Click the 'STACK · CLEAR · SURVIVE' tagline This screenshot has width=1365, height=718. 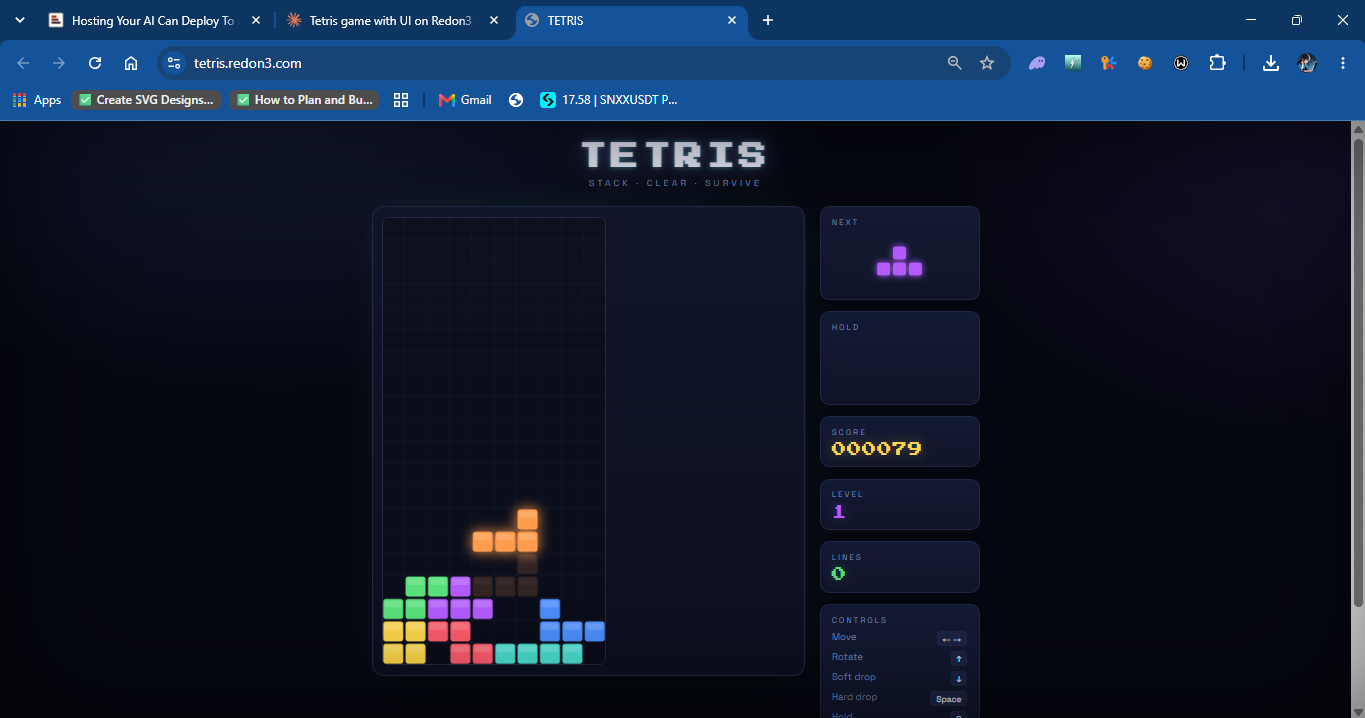(674, 183)
